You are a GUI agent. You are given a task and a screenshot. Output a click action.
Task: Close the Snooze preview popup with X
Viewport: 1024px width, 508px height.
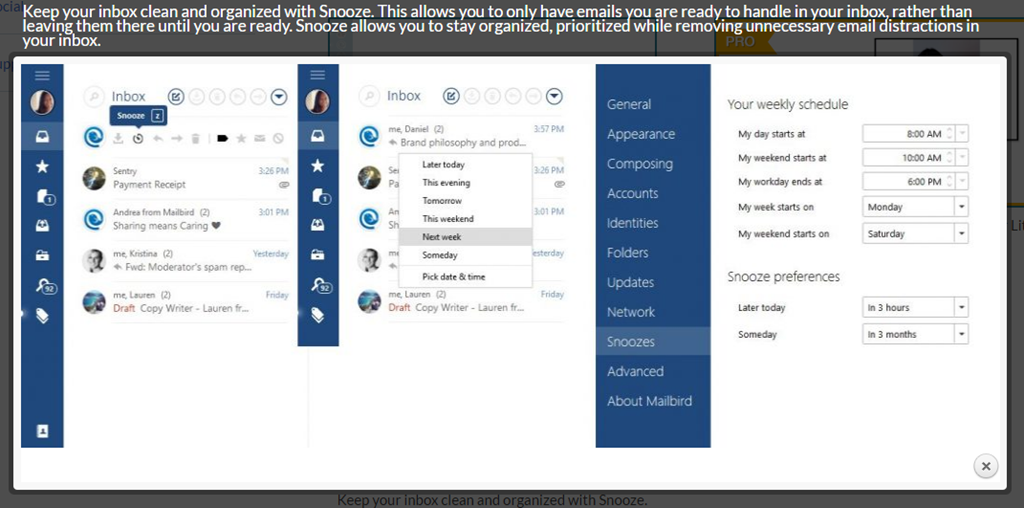(985, 466)
